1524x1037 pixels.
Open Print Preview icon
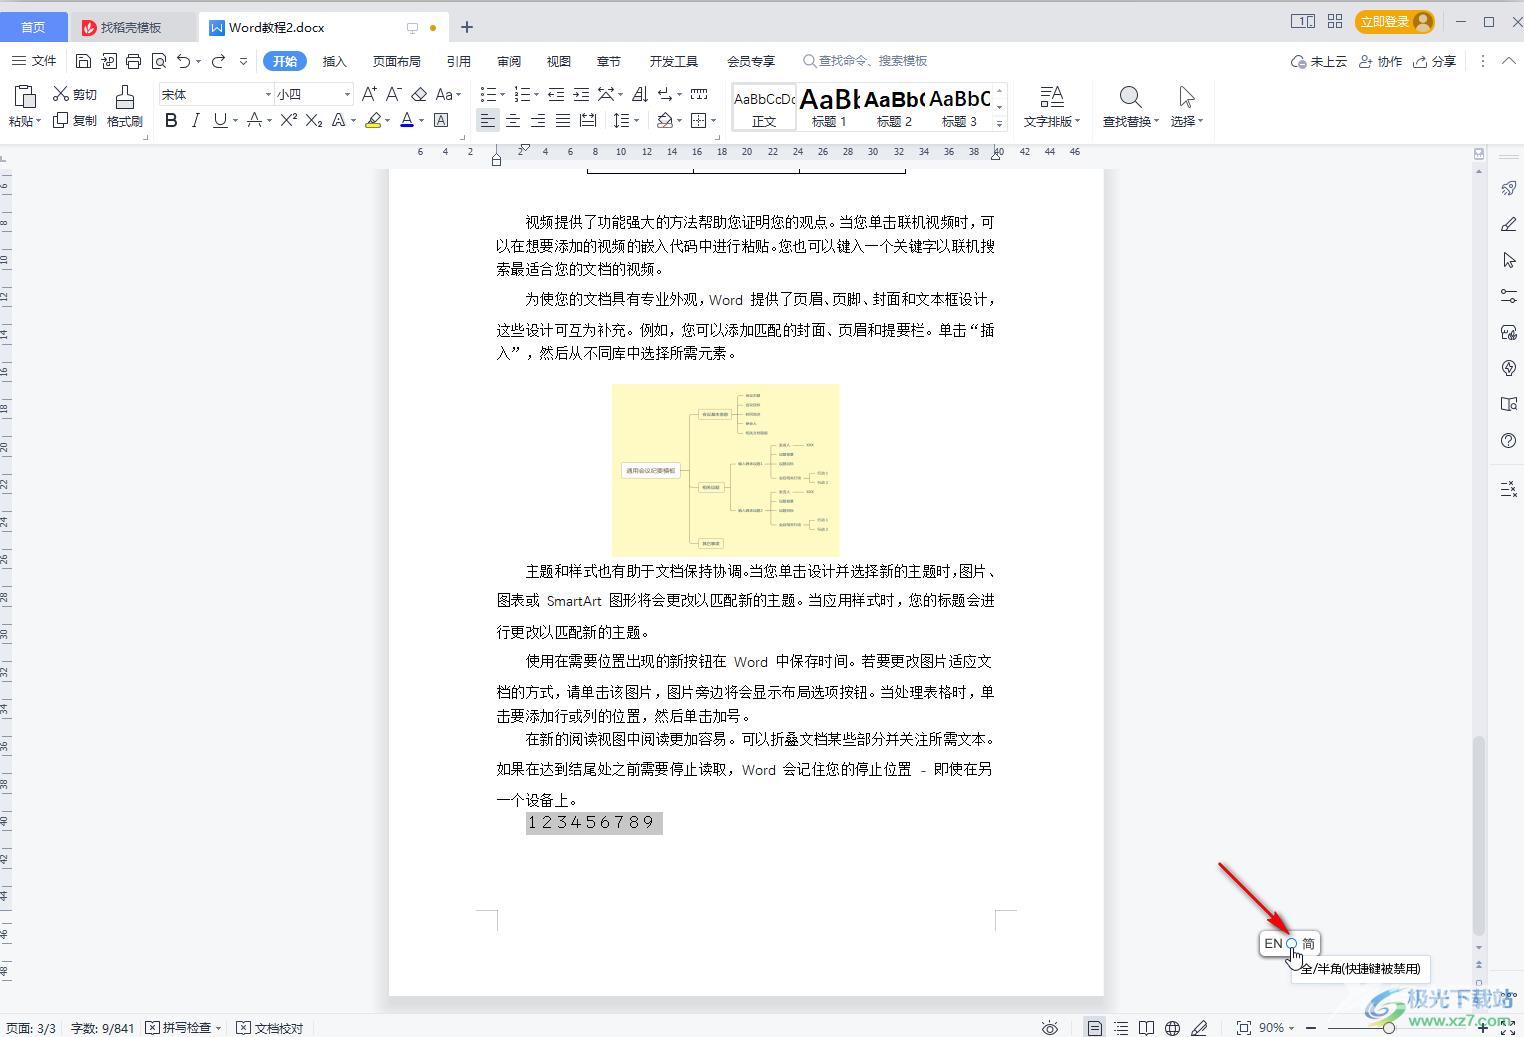[159, 61]
